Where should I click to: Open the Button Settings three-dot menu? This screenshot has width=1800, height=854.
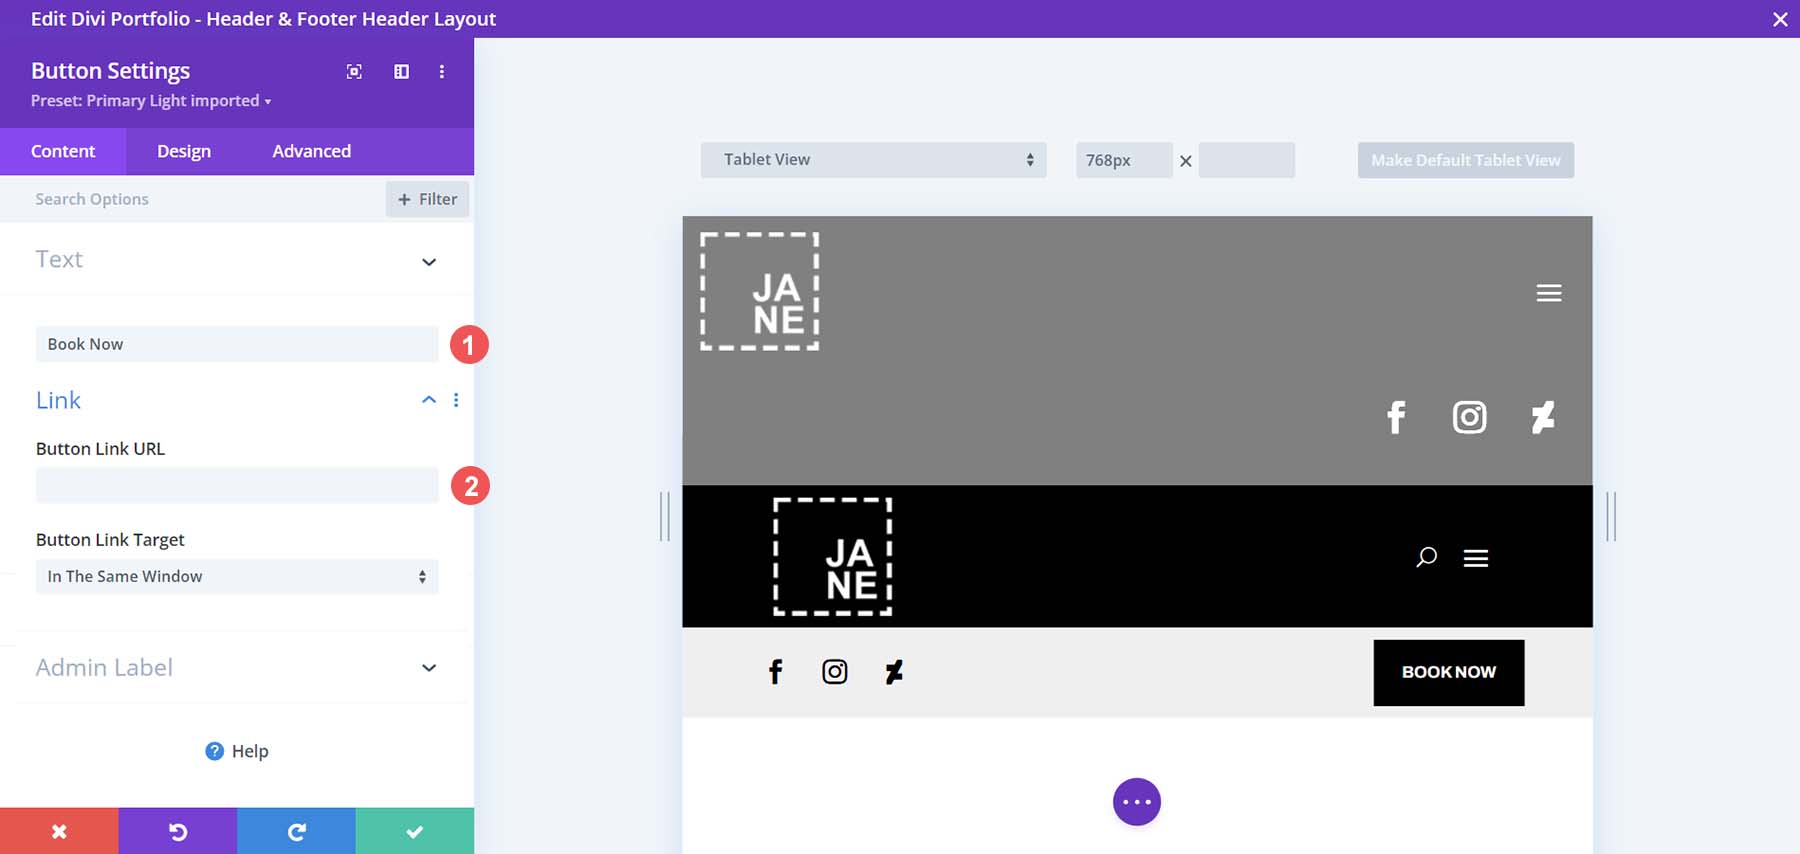click(x=442, y=71)
